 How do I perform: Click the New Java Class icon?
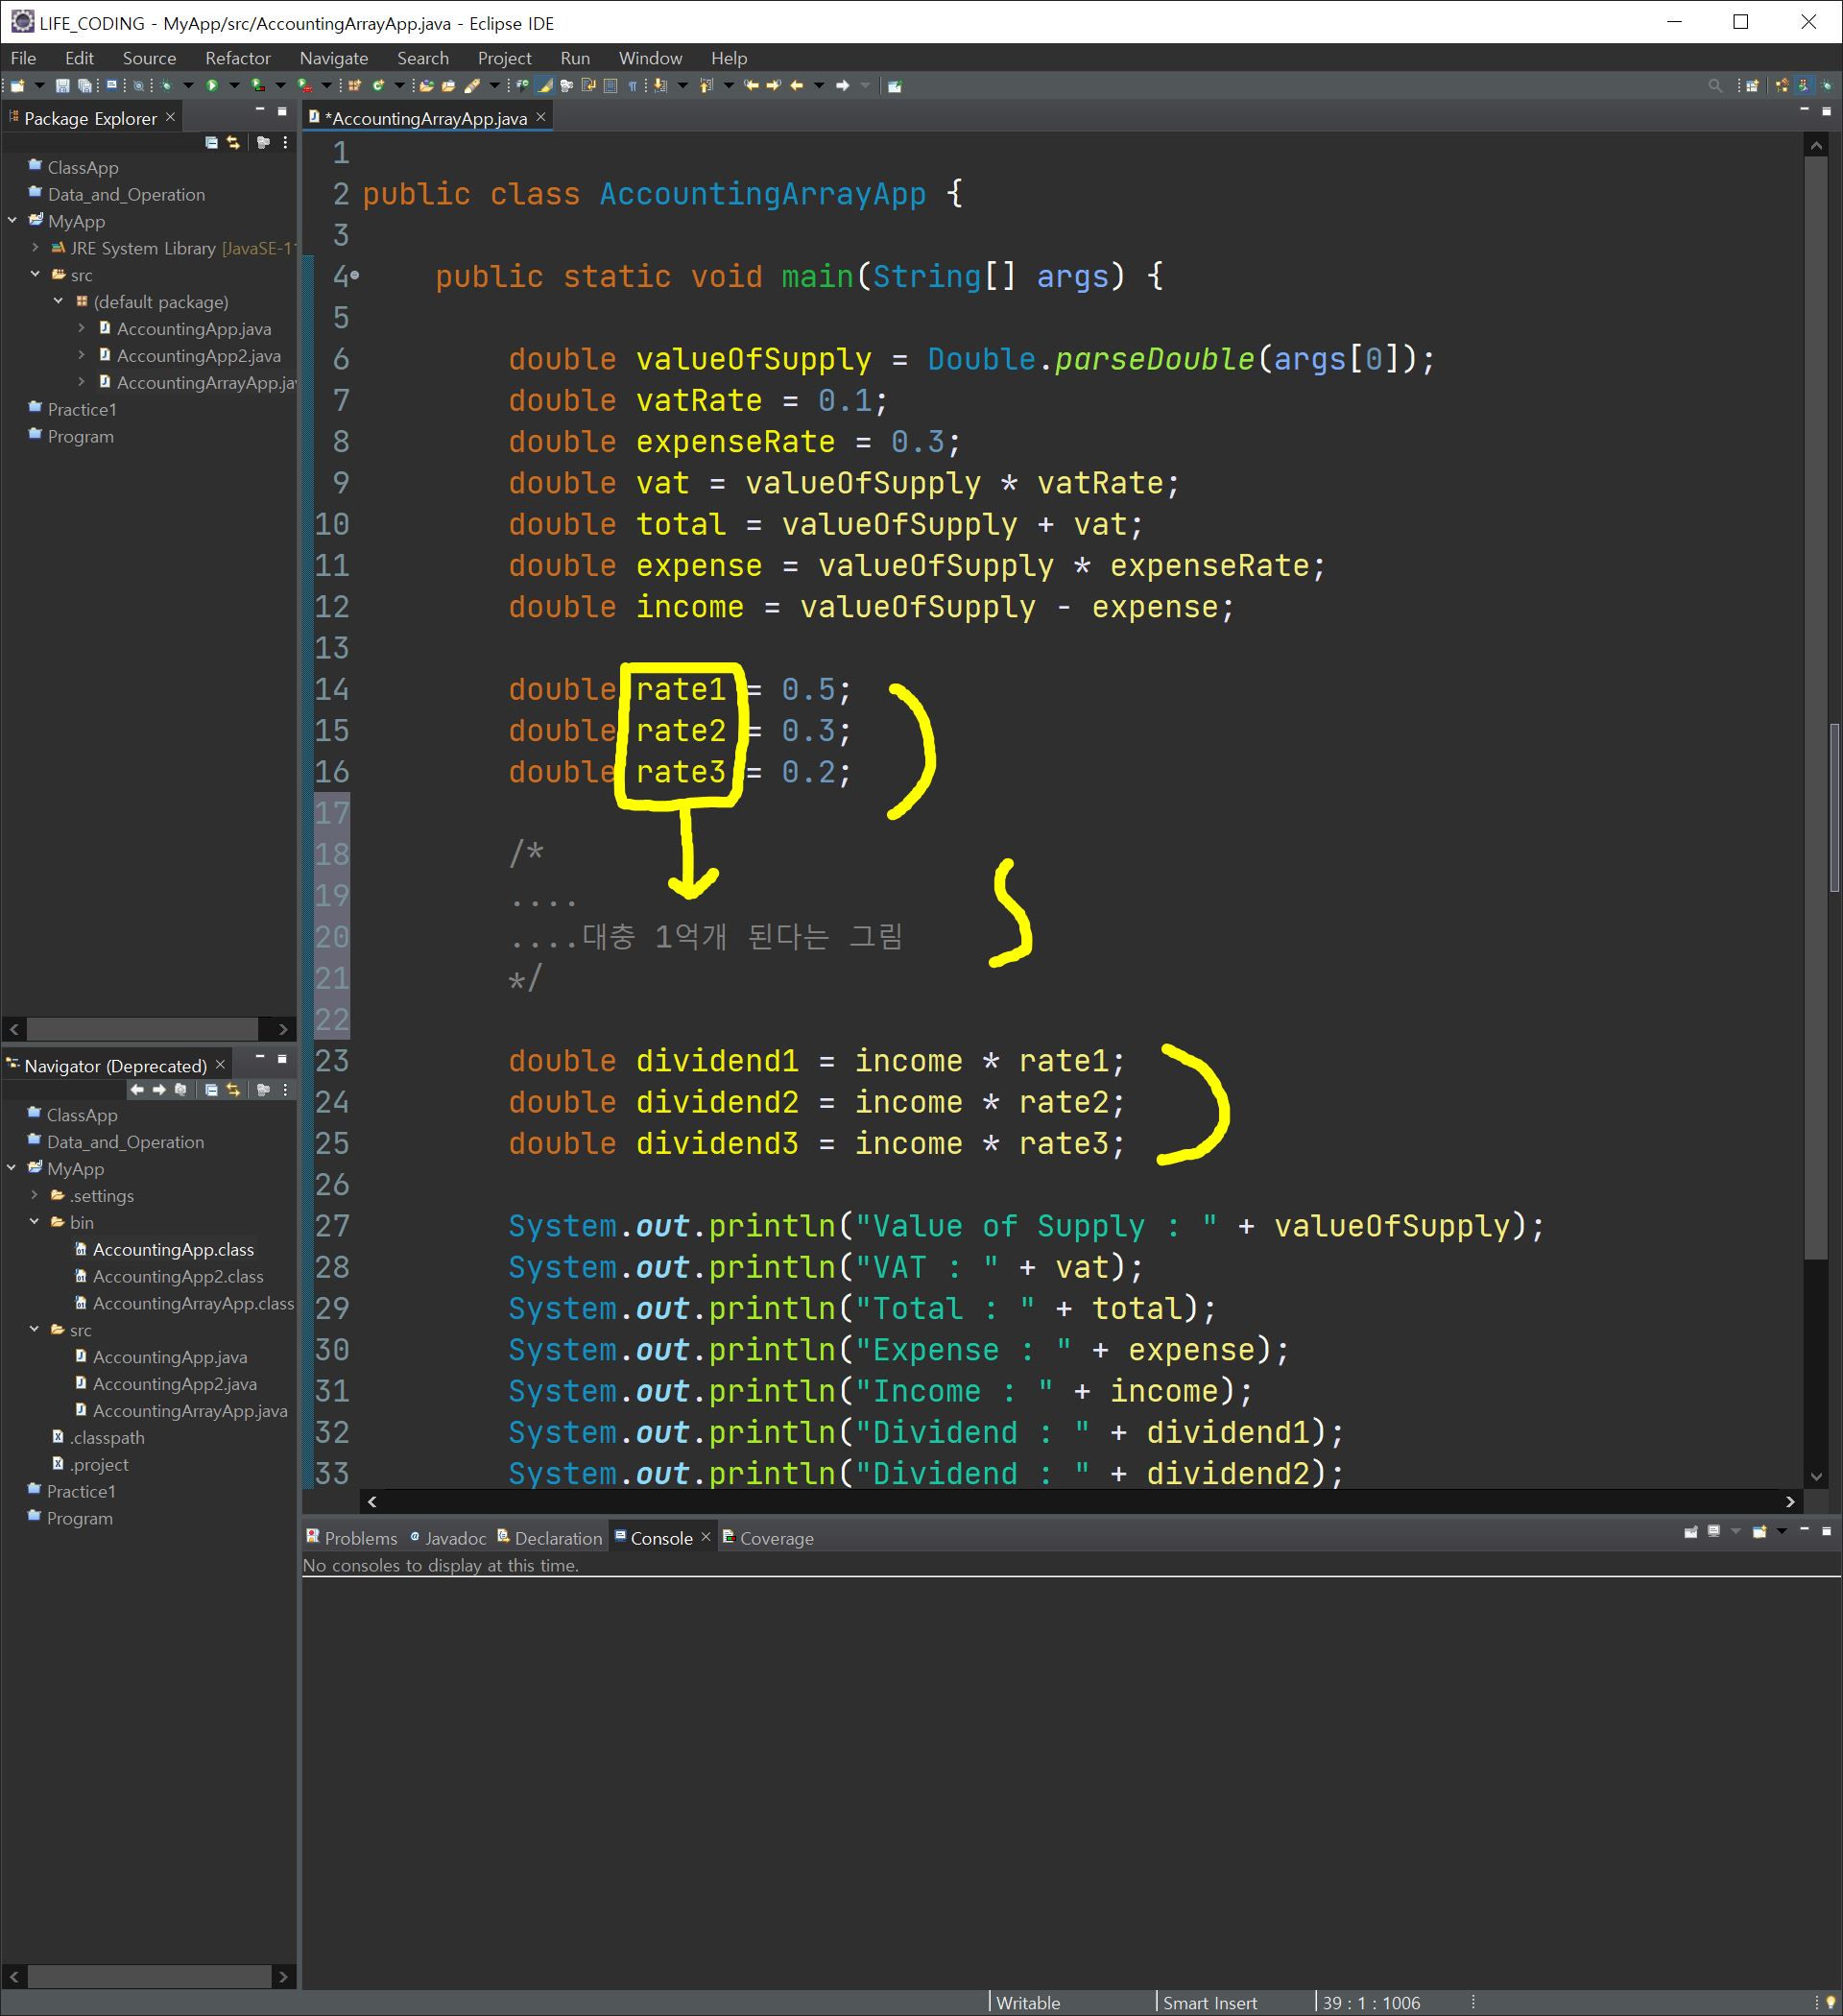378,86
